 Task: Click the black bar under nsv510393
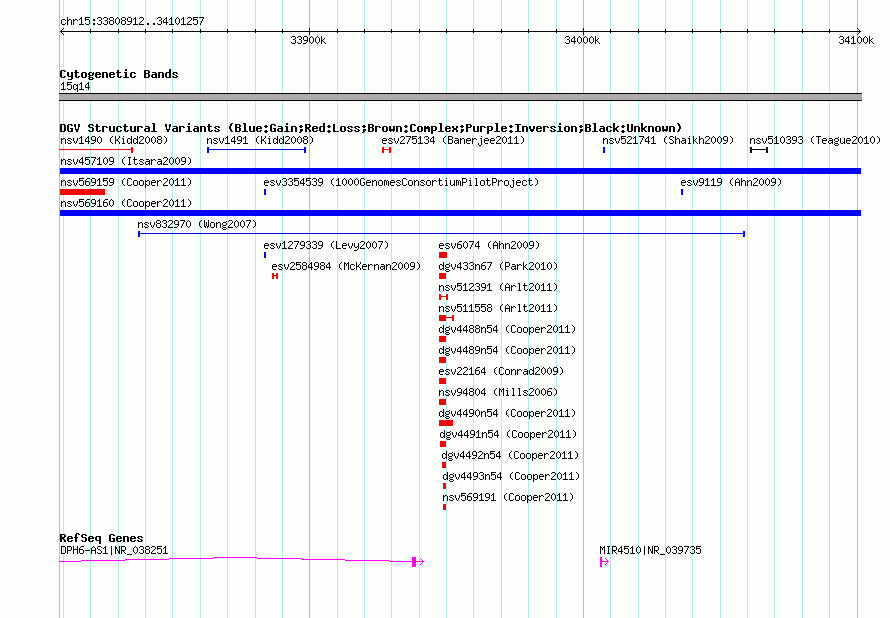coord(759,150)
